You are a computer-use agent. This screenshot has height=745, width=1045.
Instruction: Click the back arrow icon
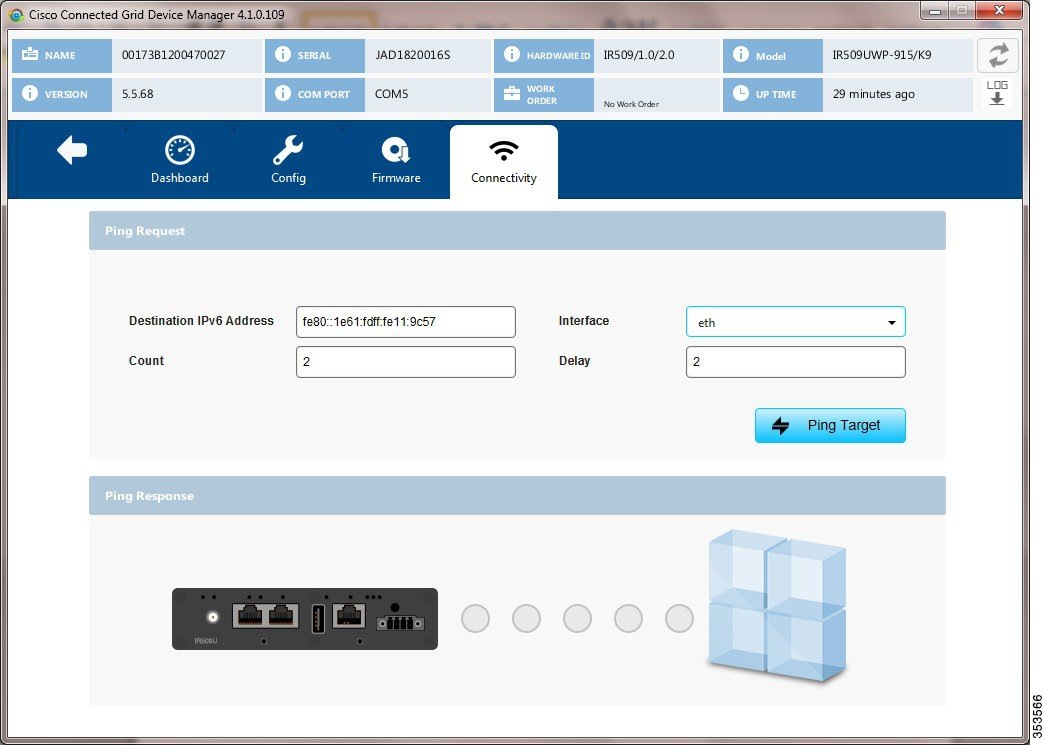(72, 150)
